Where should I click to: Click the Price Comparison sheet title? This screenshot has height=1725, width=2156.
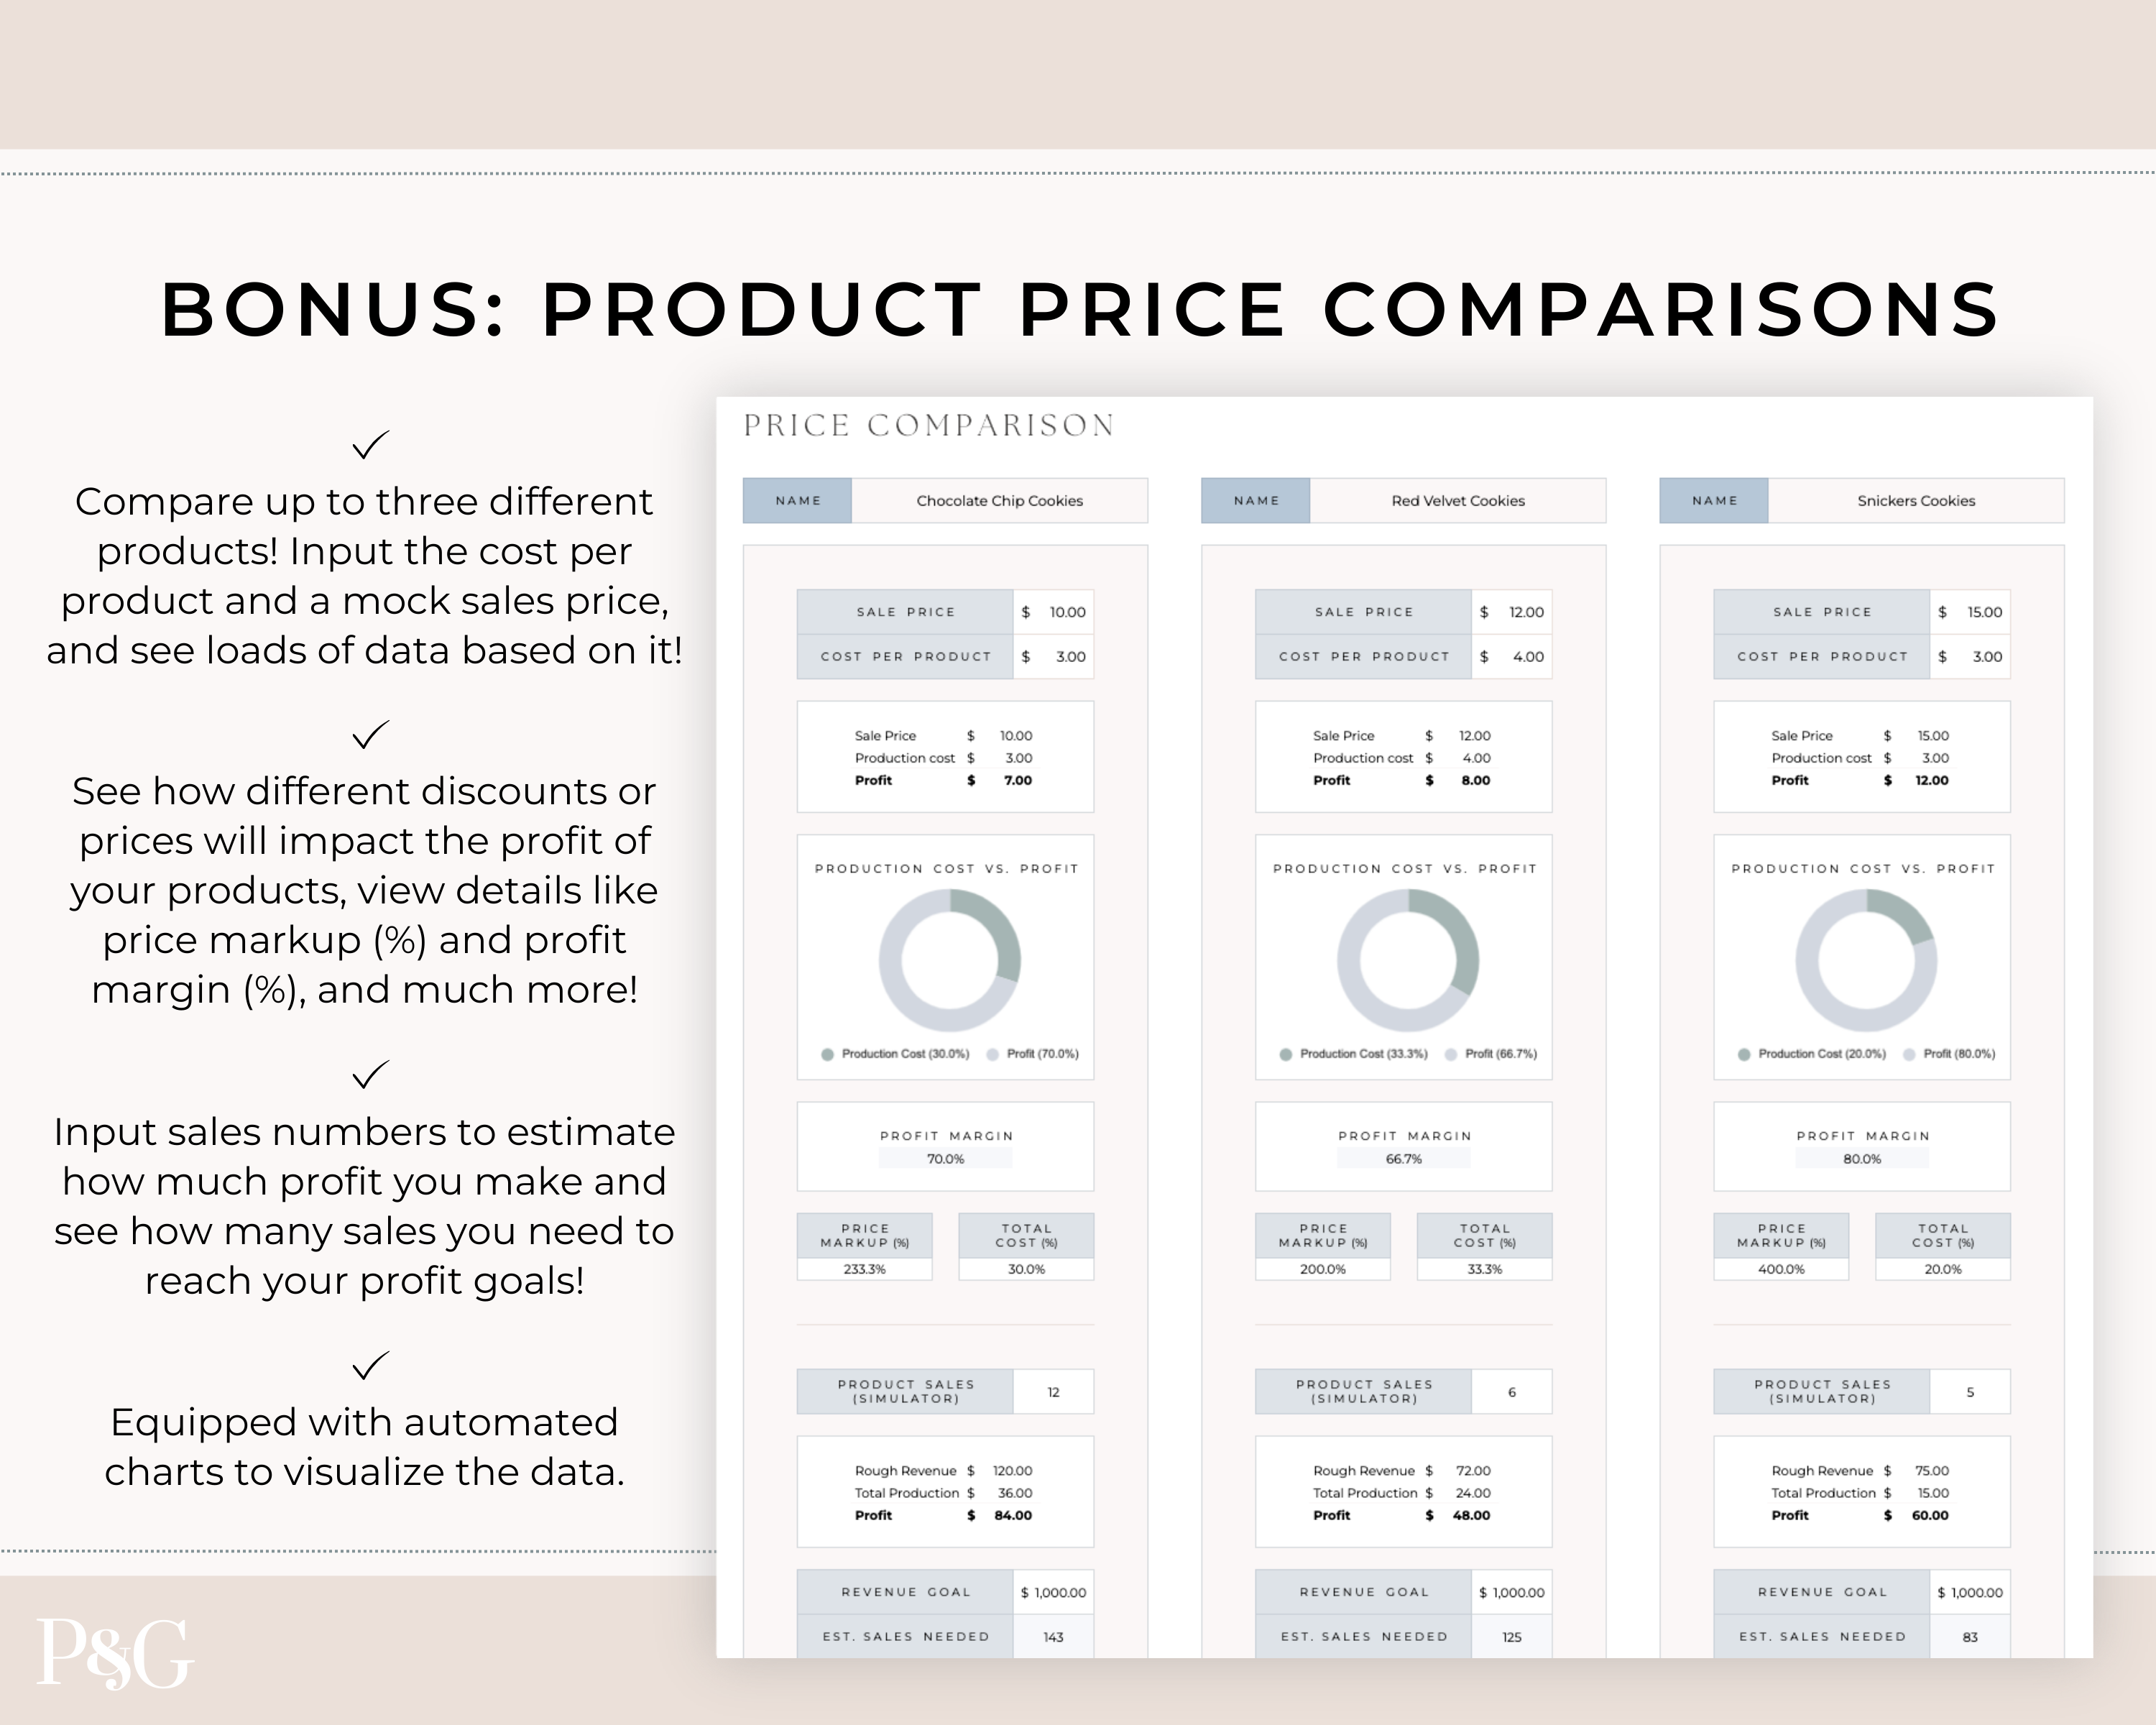[929, 426]
